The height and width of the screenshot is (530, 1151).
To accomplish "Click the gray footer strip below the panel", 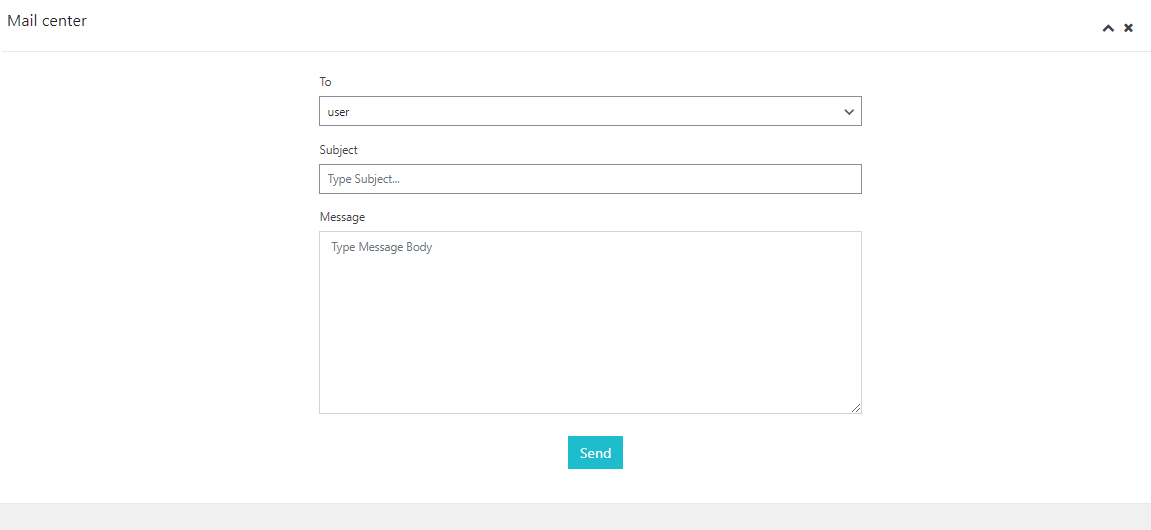I will [x=575, y=516].
